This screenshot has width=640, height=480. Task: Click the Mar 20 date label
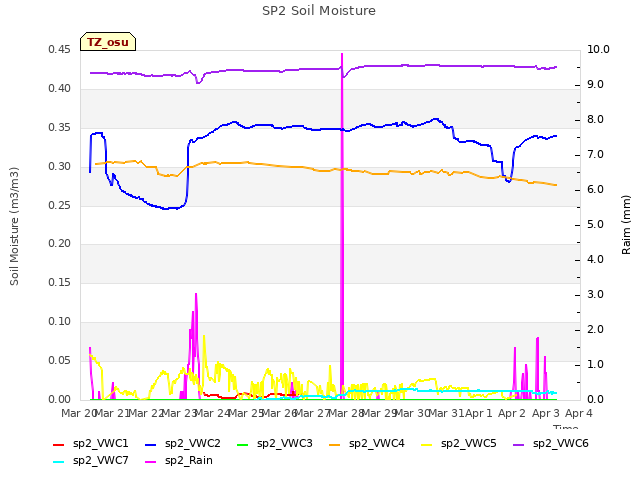(78, 414)
